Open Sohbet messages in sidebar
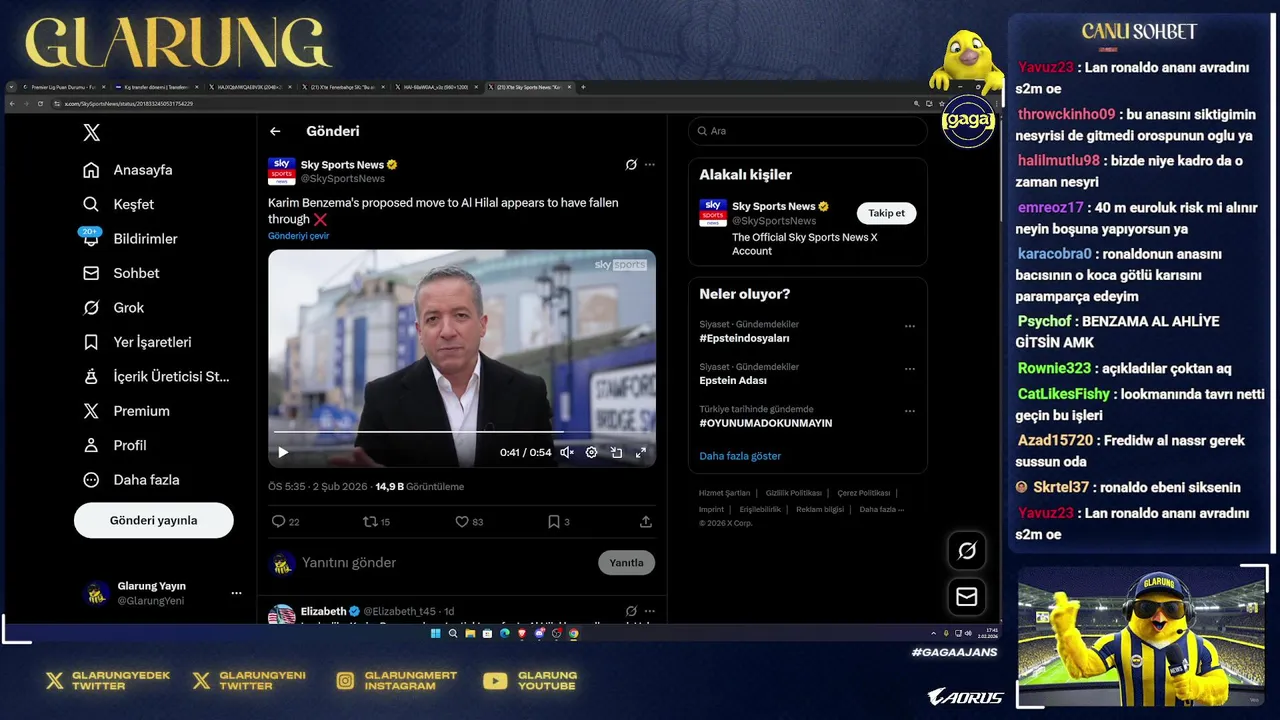The image size is (1280, 720). (x=121, y=273)
